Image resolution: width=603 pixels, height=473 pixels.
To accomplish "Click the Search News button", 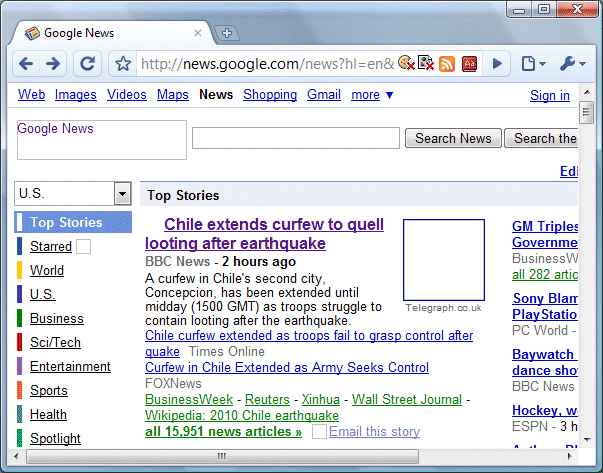I will tap(453, 138).
